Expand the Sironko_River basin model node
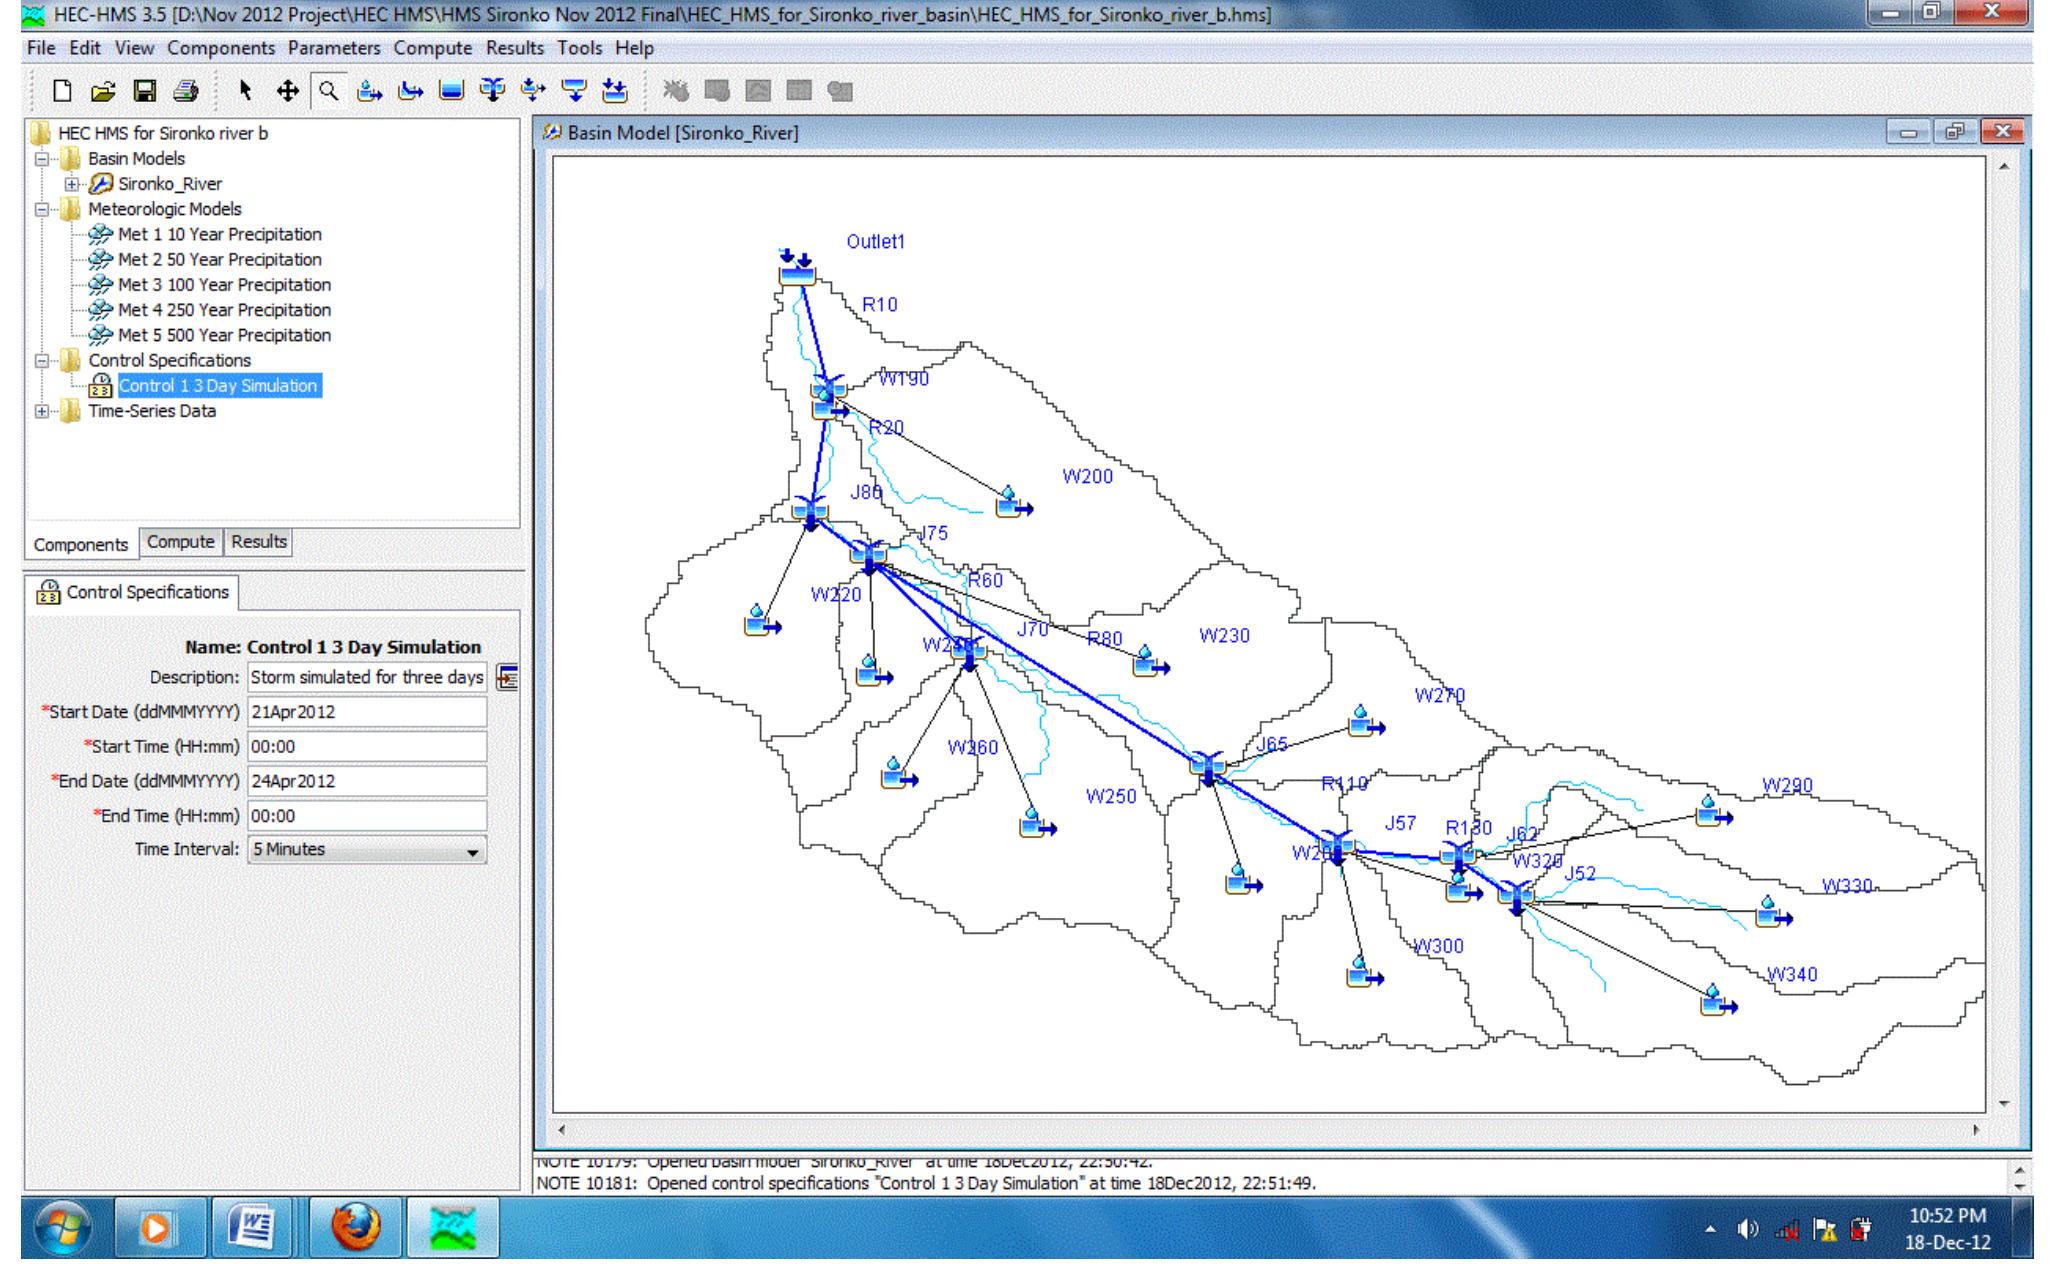 [72, 184]
